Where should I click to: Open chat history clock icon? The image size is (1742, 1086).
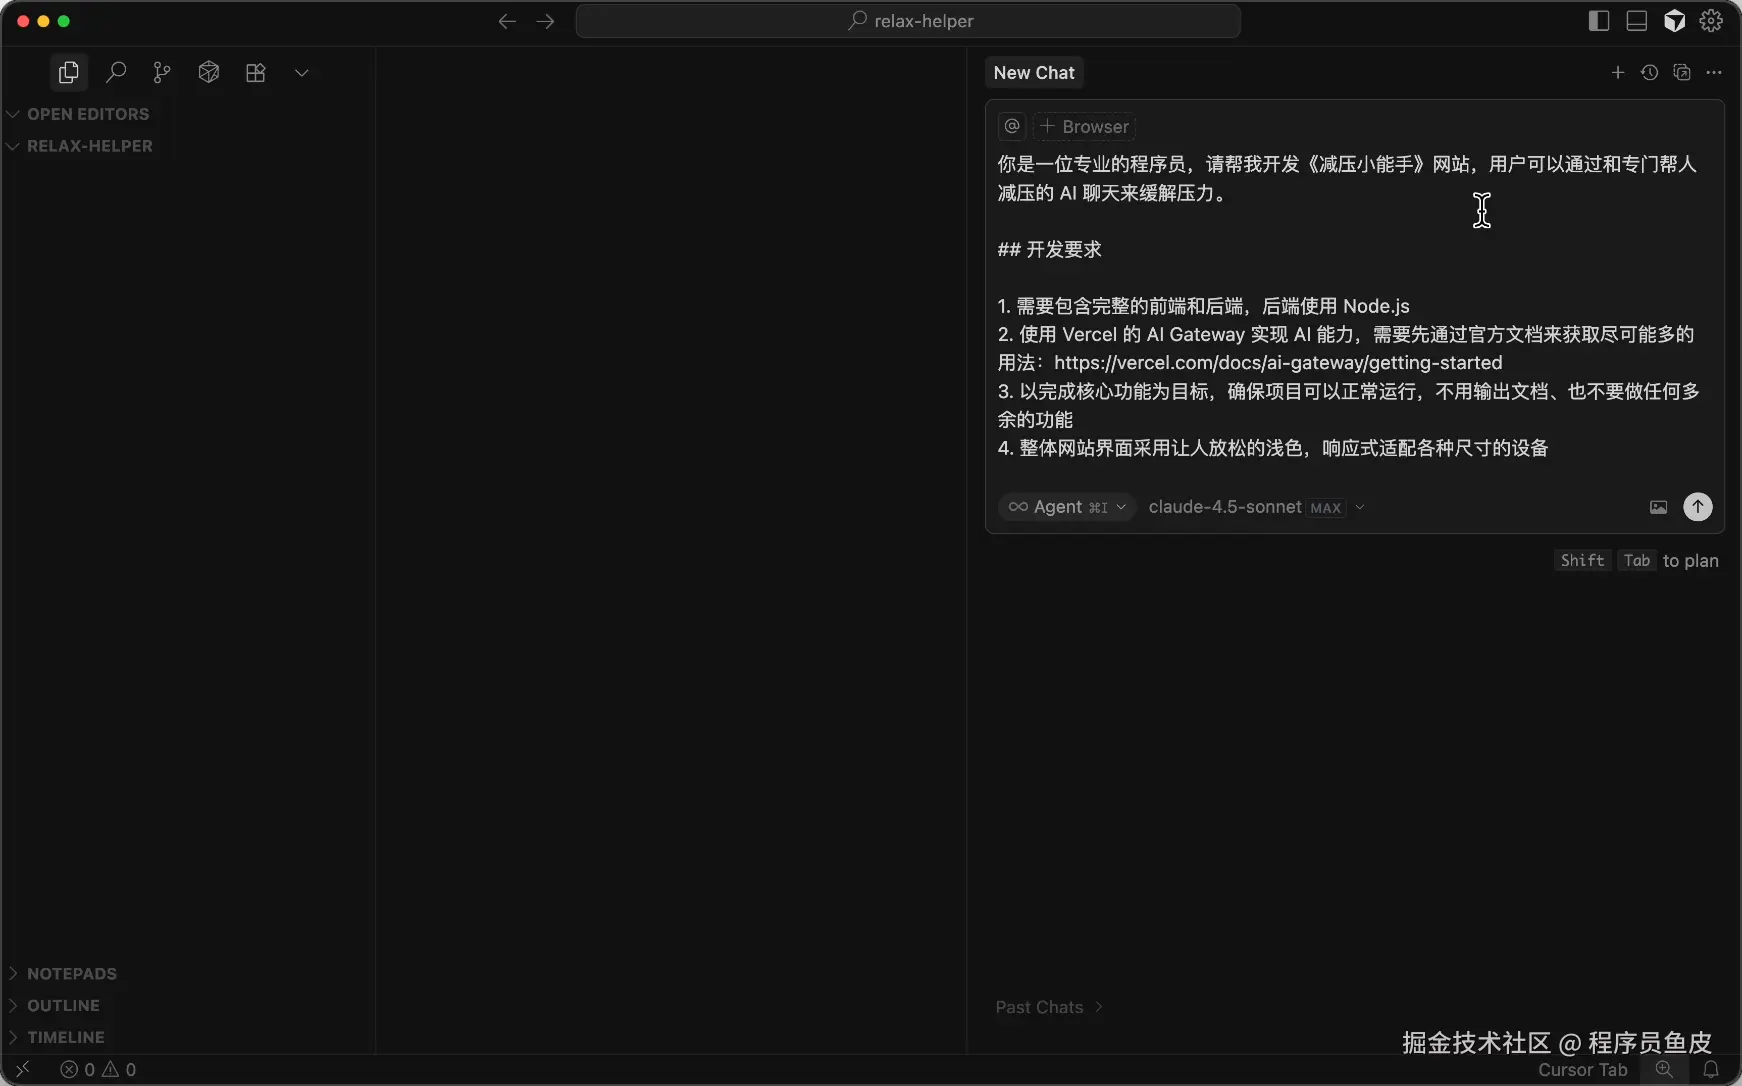pyautogui.click(x=1650, y=73)
